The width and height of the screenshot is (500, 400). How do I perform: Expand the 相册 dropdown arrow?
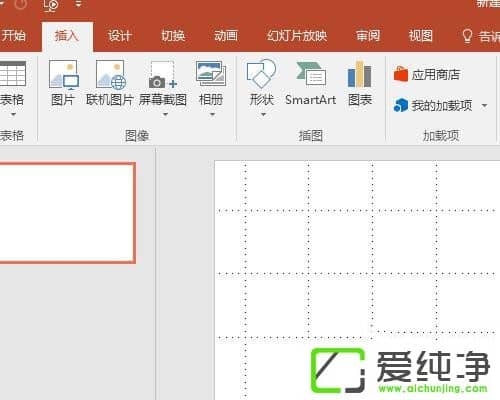212,115
